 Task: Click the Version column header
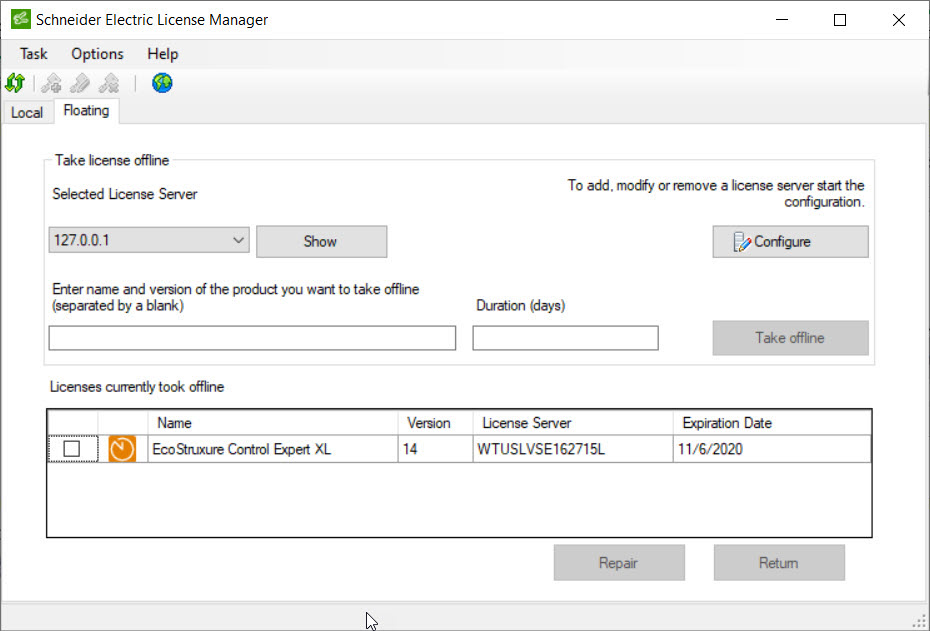point(435,423)
